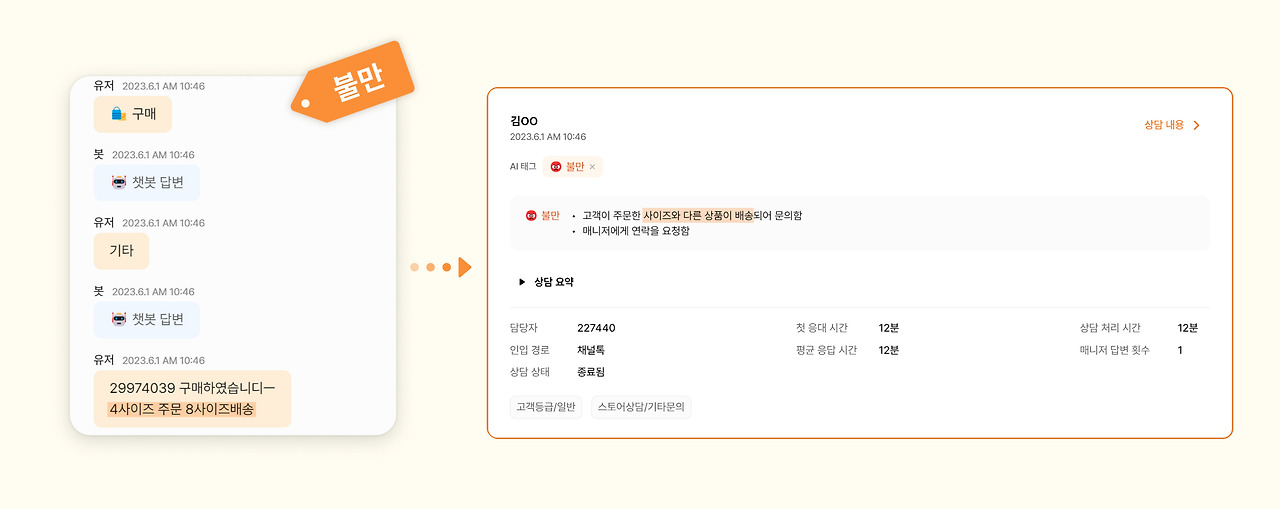Click the 상담 상태 value 종료됨
The height and width of the screenshot is (509, 1280).
point(591,372)
